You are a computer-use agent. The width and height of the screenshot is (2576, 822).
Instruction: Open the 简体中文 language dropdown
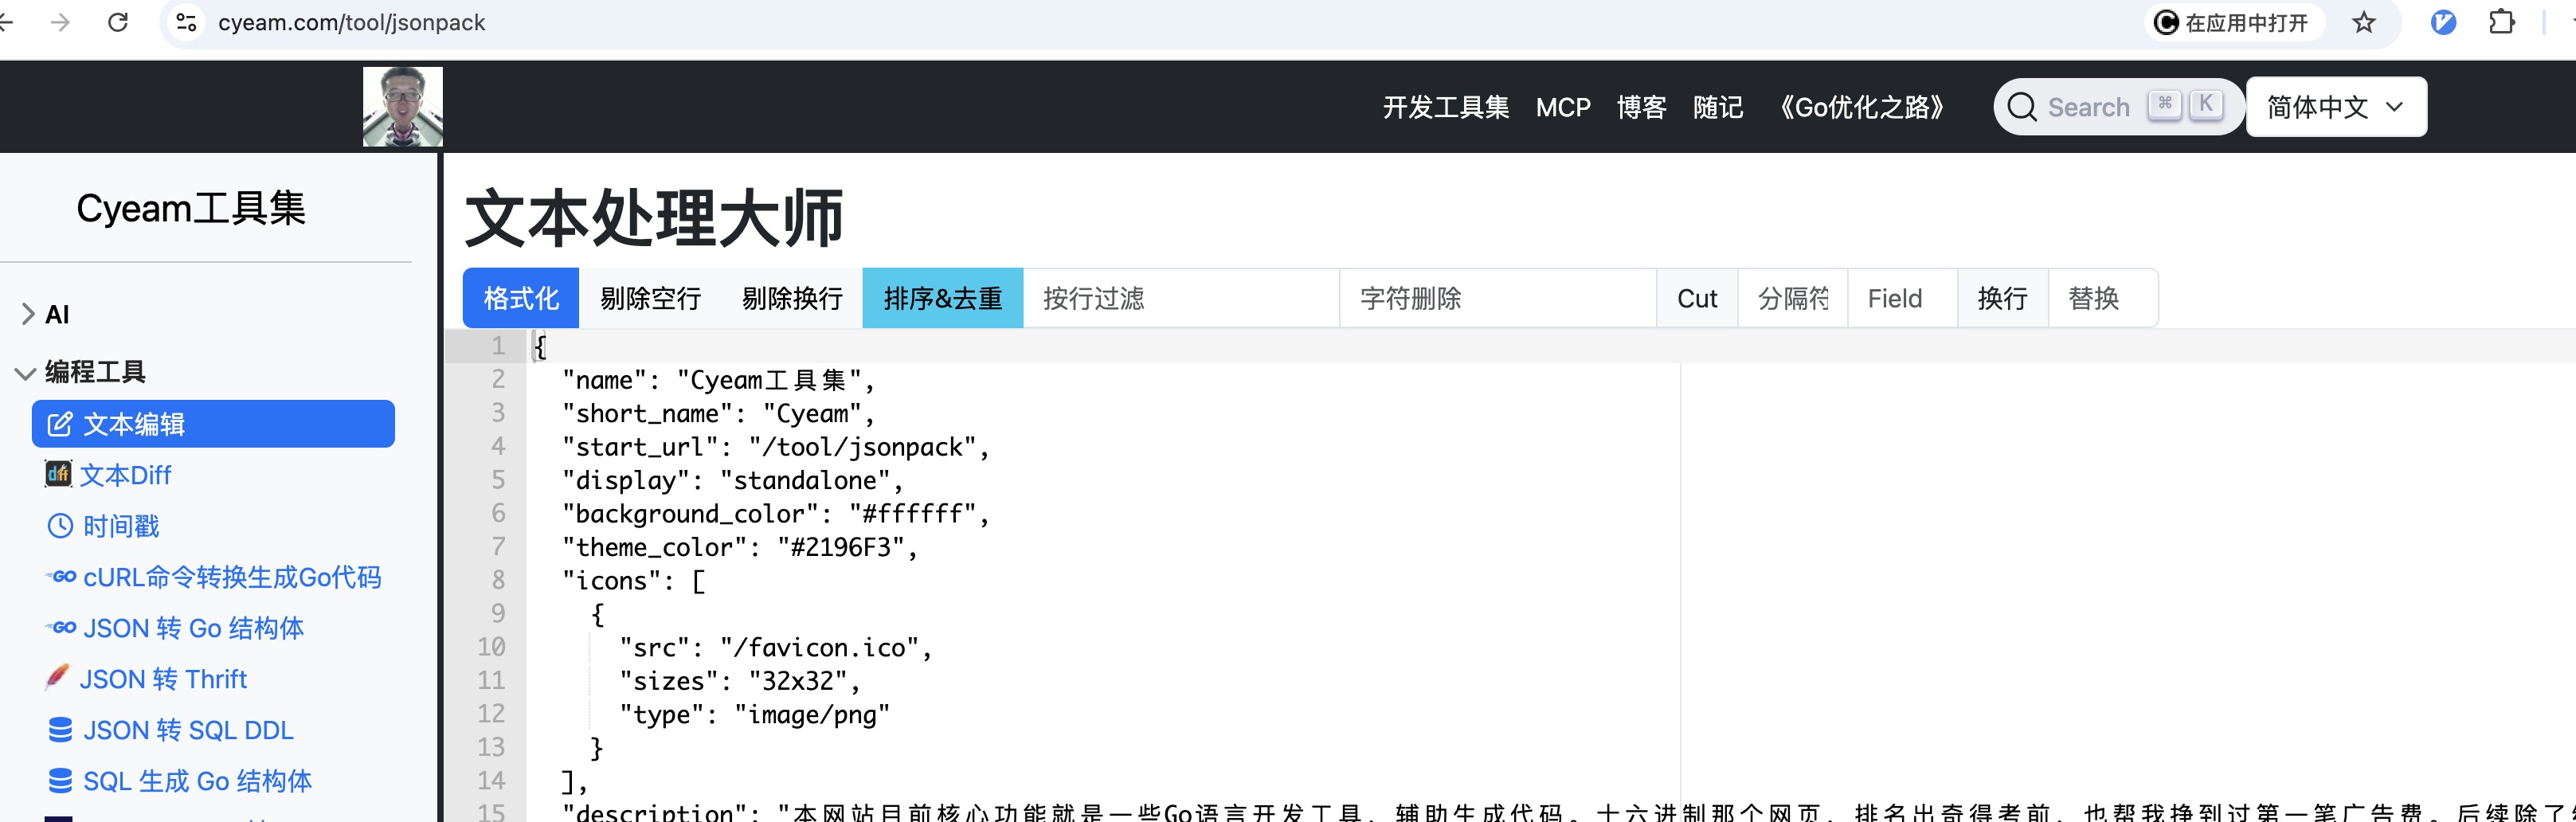point(2335,106)
